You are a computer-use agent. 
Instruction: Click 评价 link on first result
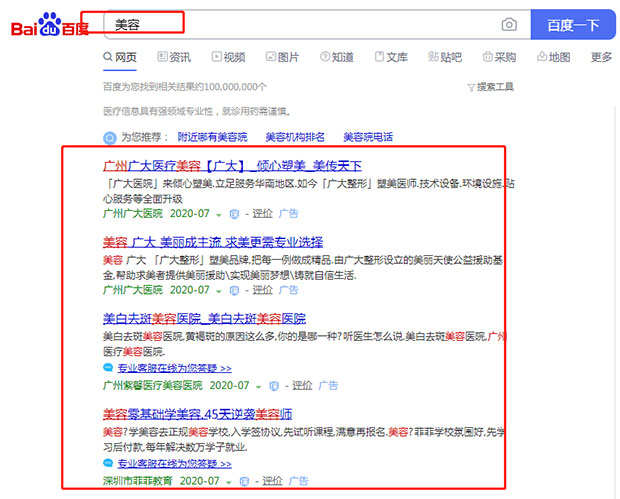(263, 214)
